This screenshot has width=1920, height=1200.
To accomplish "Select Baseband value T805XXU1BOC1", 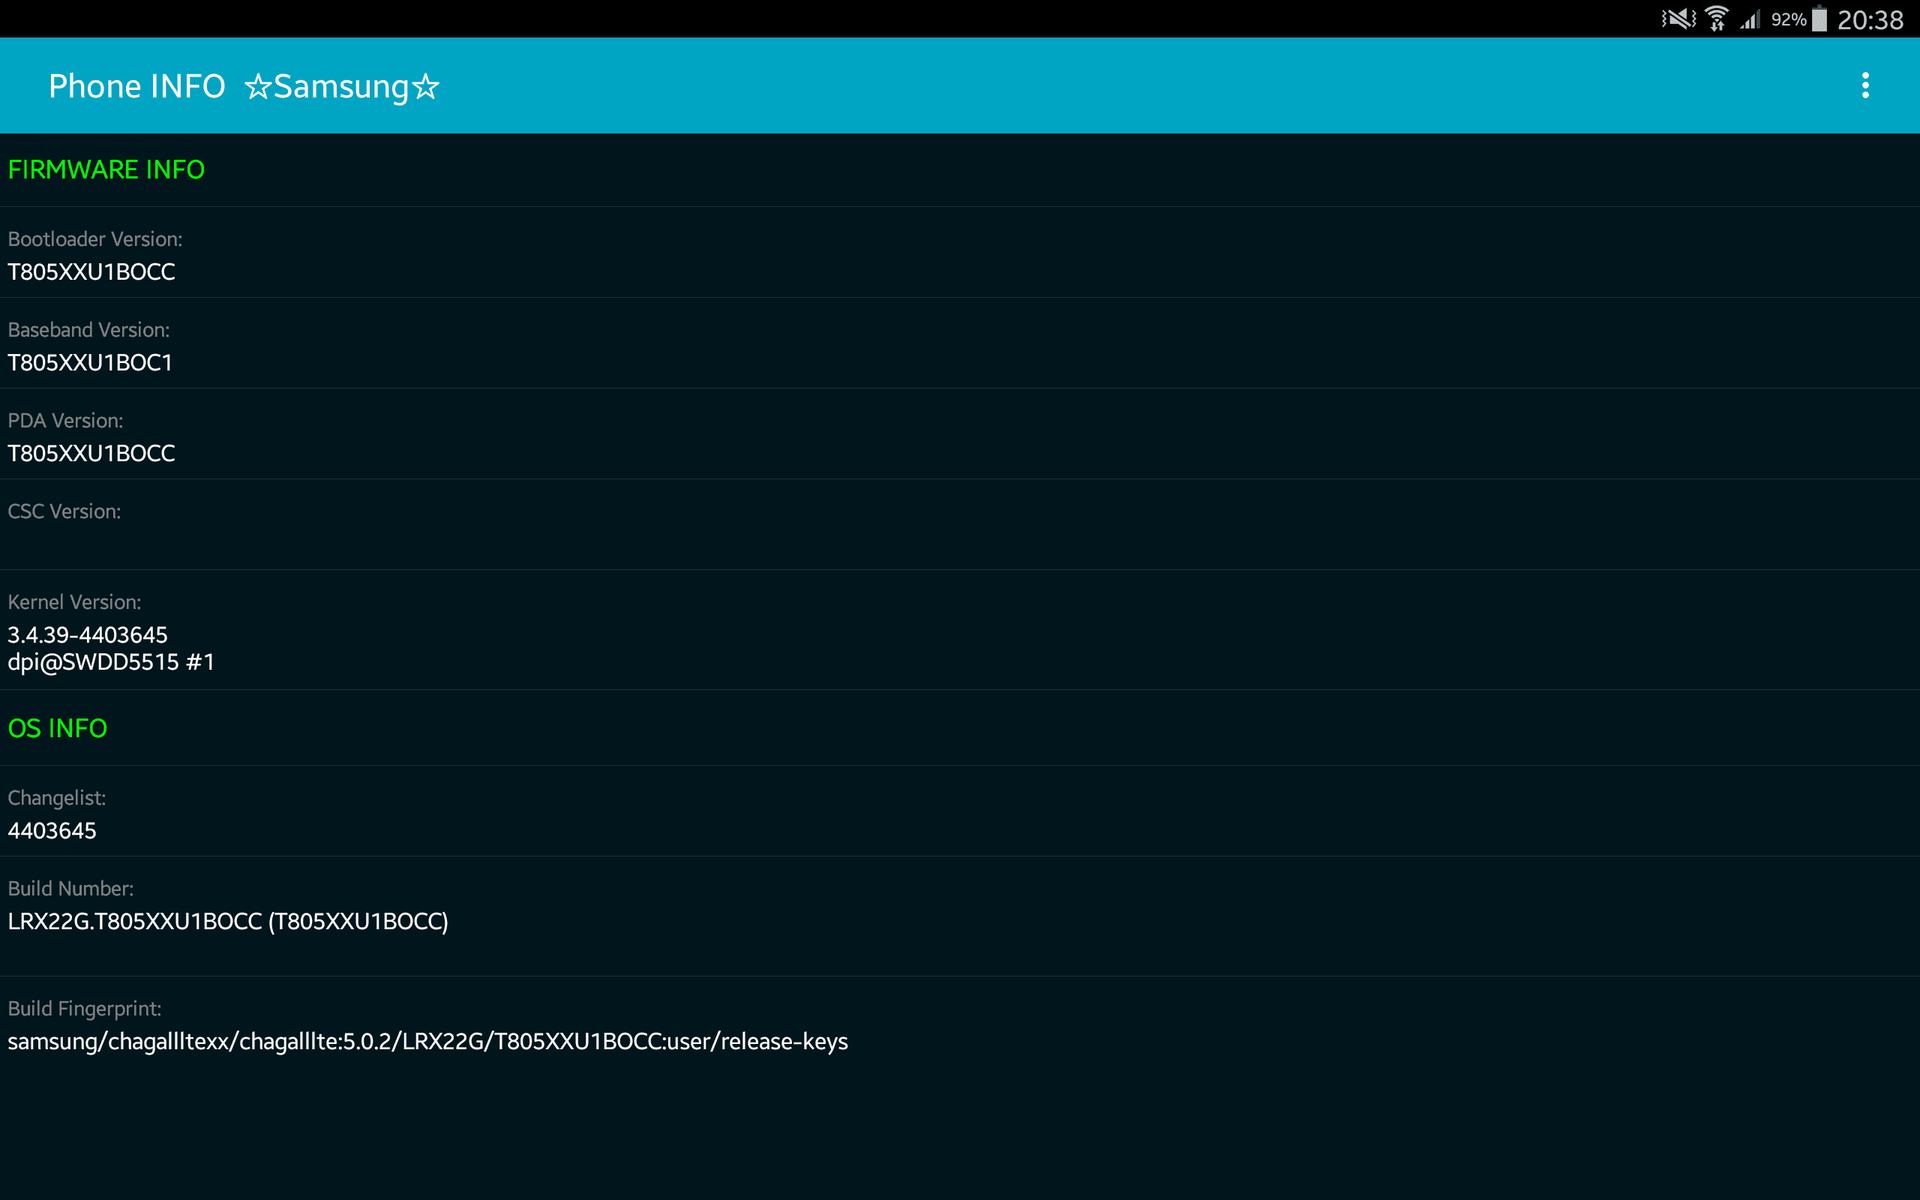I will [x=90, y=363].
